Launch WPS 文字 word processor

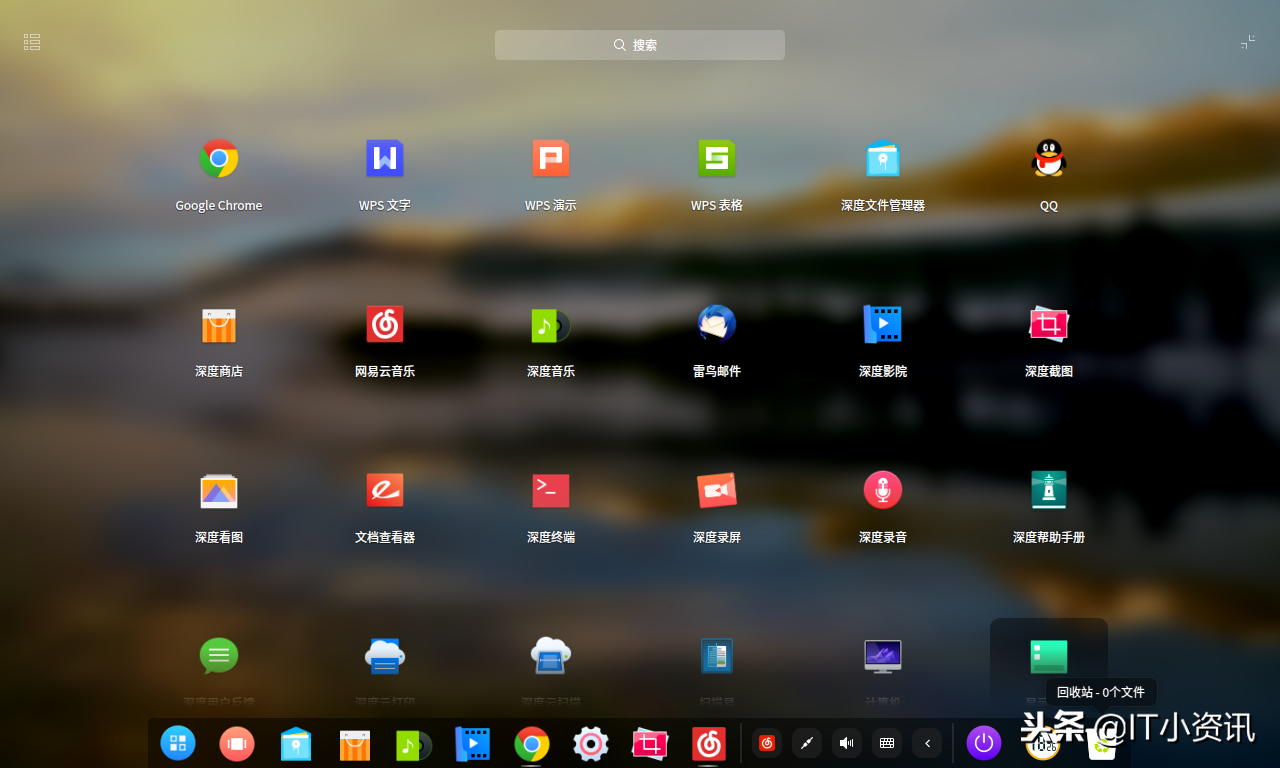tap(385, 159)
